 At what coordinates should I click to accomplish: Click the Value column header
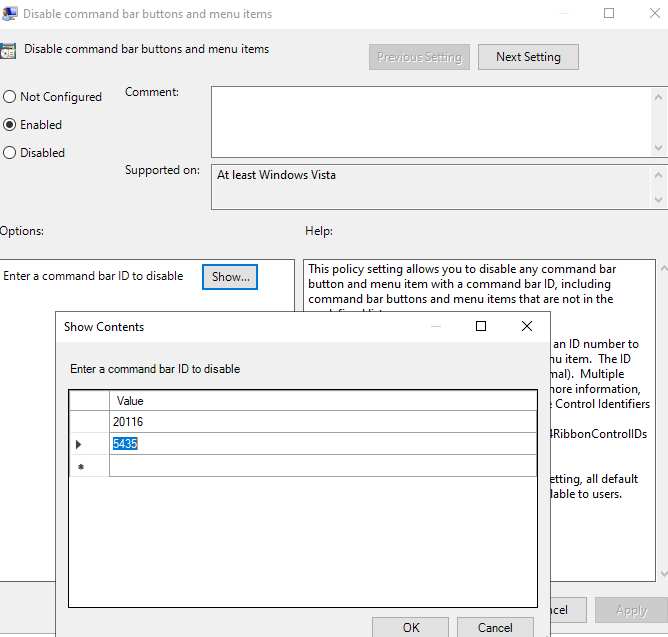[x=323, y=401]
